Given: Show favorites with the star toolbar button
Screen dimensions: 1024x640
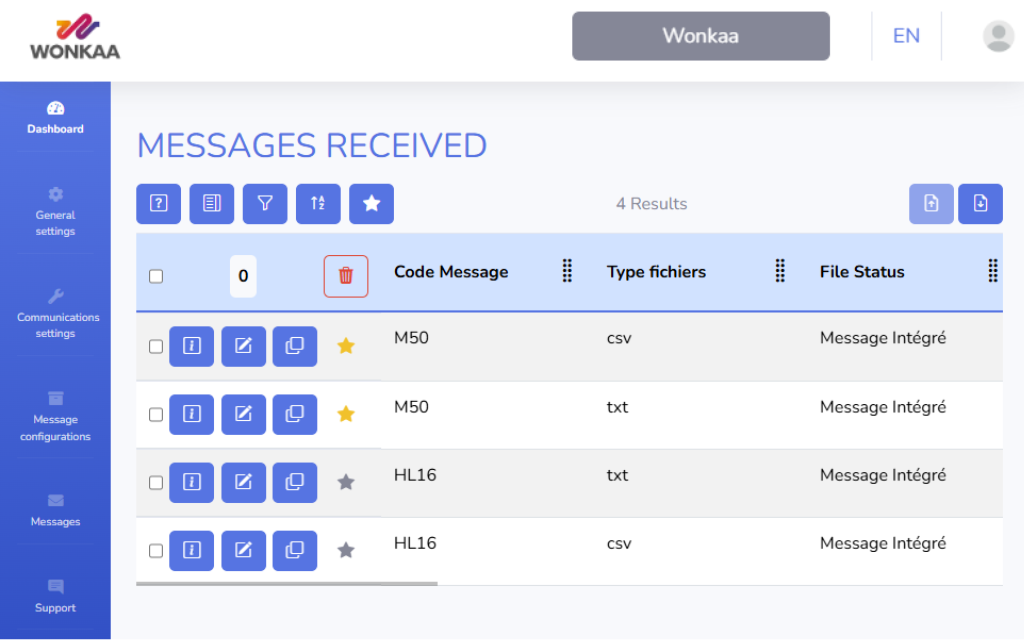Looking at the screenshot, I should pyautogui.click(x=372, y=204).
